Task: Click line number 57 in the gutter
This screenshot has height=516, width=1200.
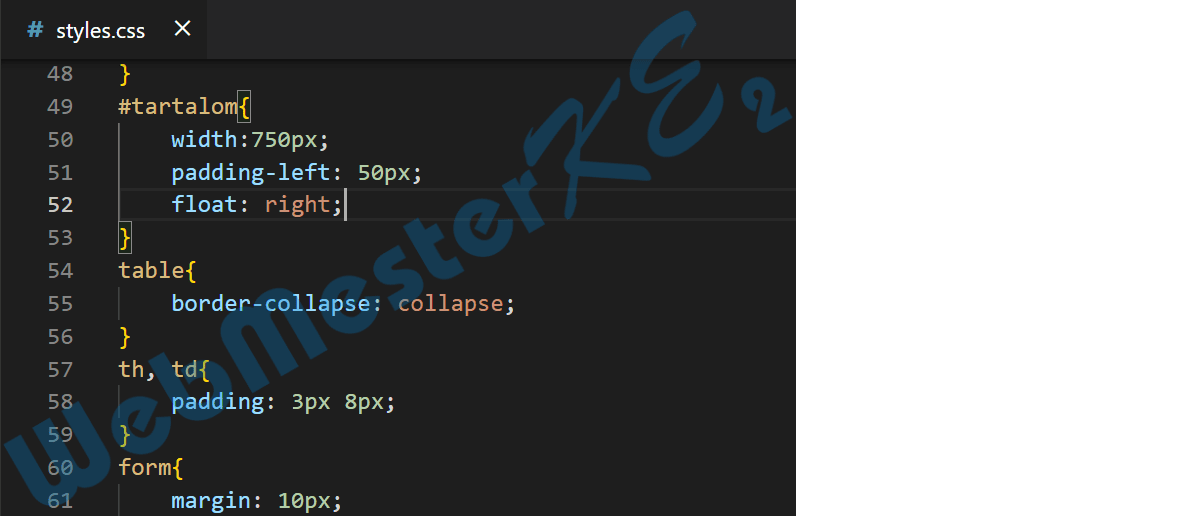Action: (x=60, y=369)
